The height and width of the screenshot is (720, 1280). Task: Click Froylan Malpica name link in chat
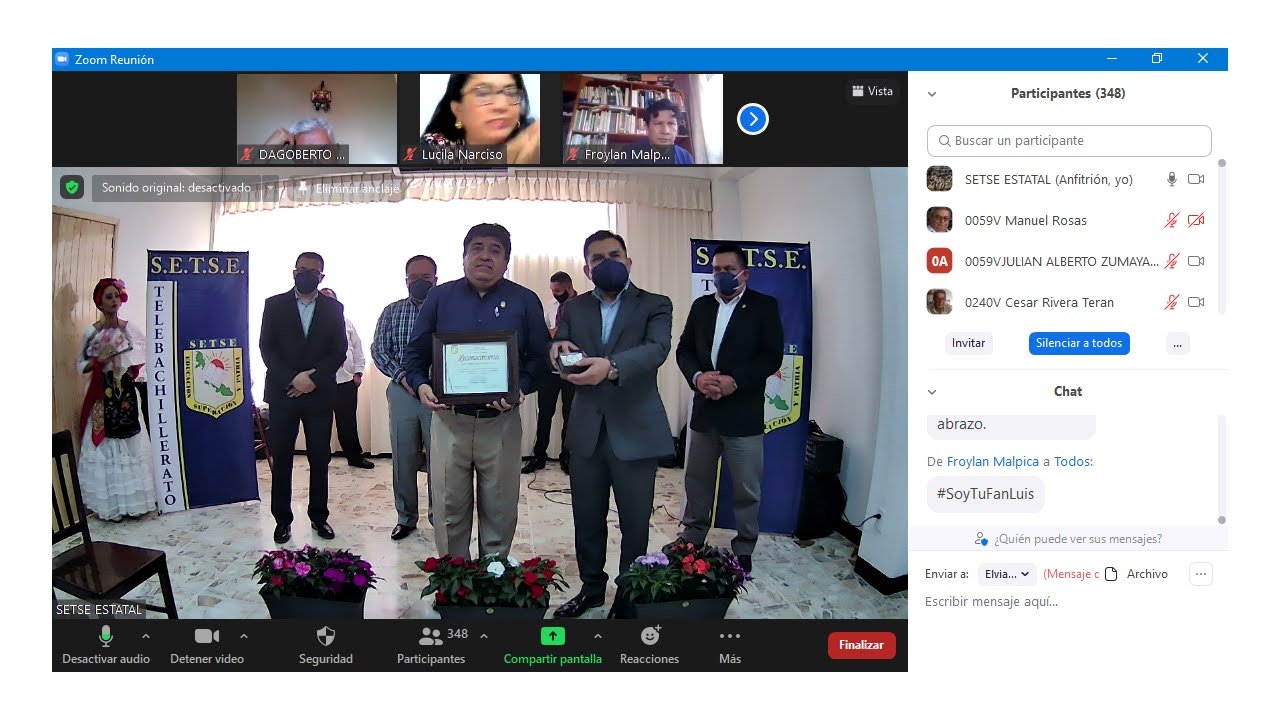993,462
